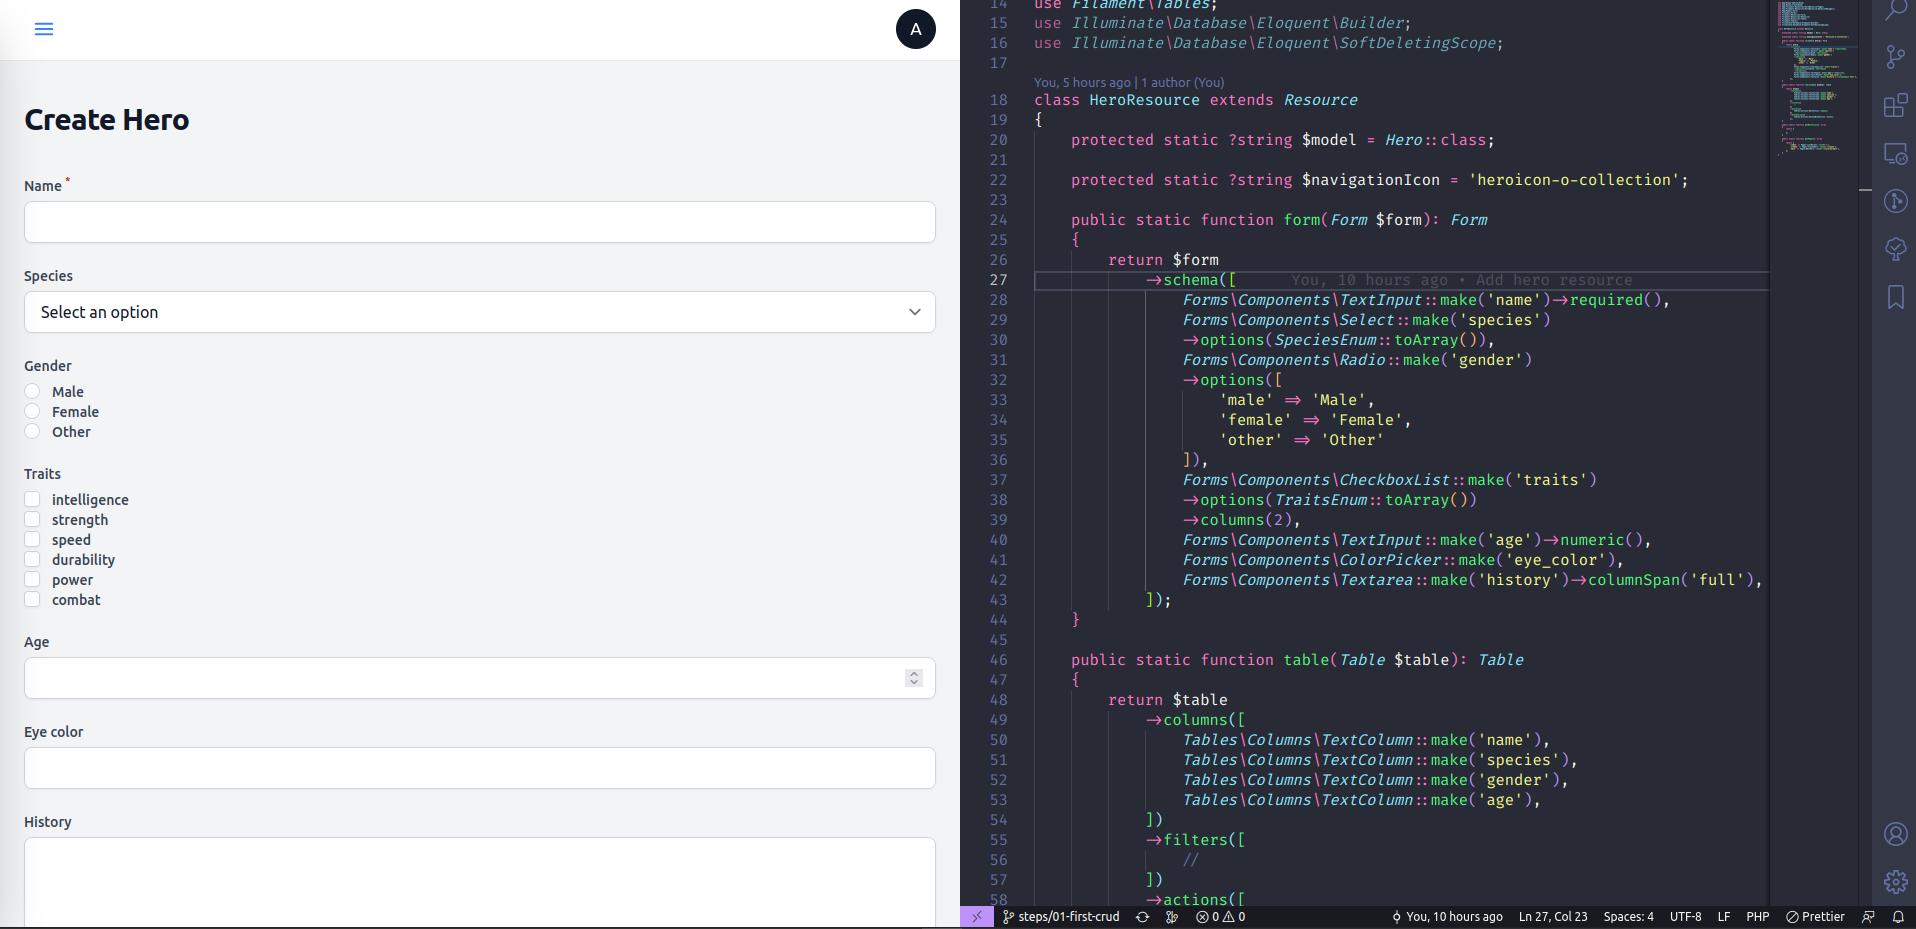Viewport: 1916px width, 929px height.
Task: Check the durability trait
Action: click(32, 559)
